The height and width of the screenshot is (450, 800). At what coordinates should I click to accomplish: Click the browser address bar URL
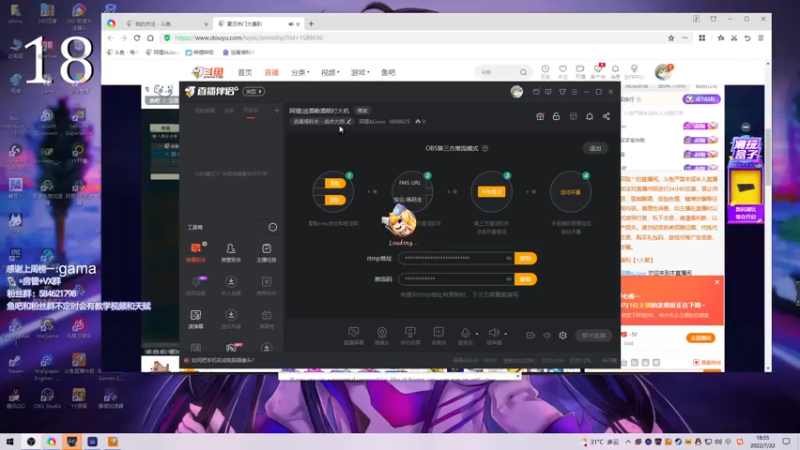point(248,38)
